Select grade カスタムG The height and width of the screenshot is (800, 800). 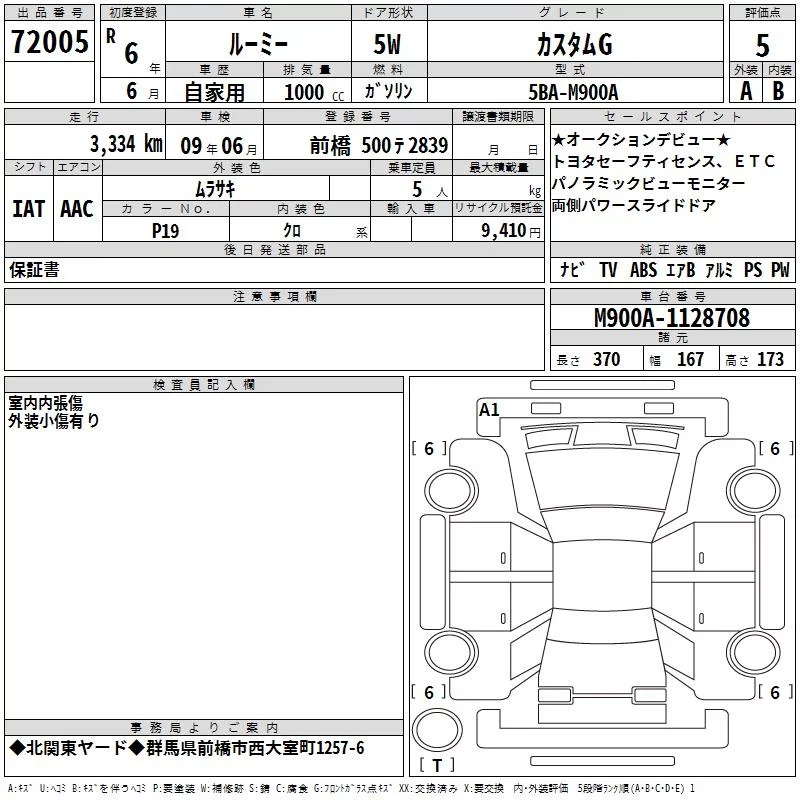[574, 45]
